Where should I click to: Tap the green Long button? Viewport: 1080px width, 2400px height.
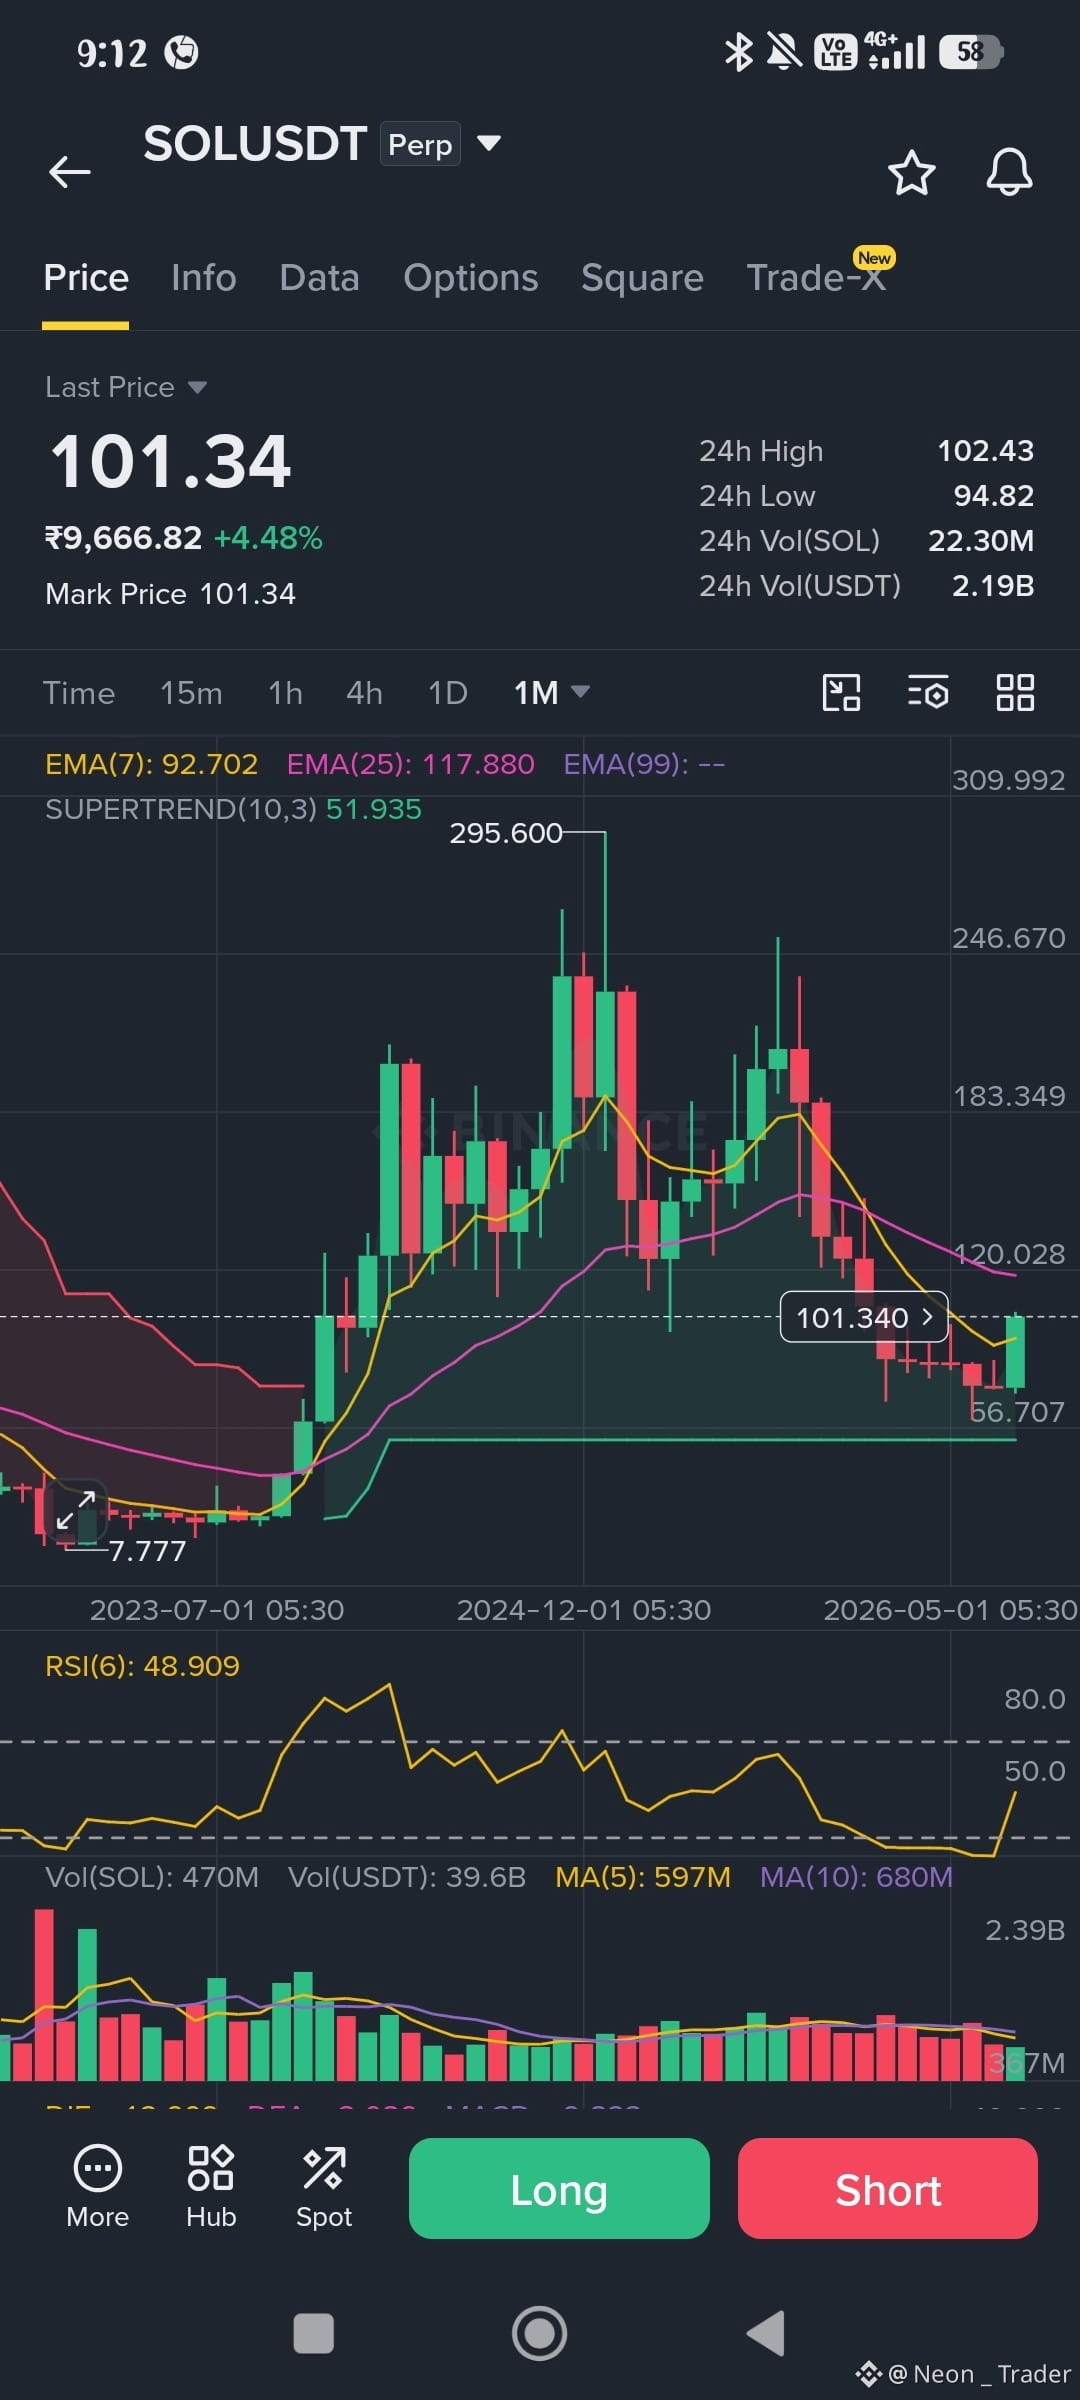click(x=559, y=2189)
